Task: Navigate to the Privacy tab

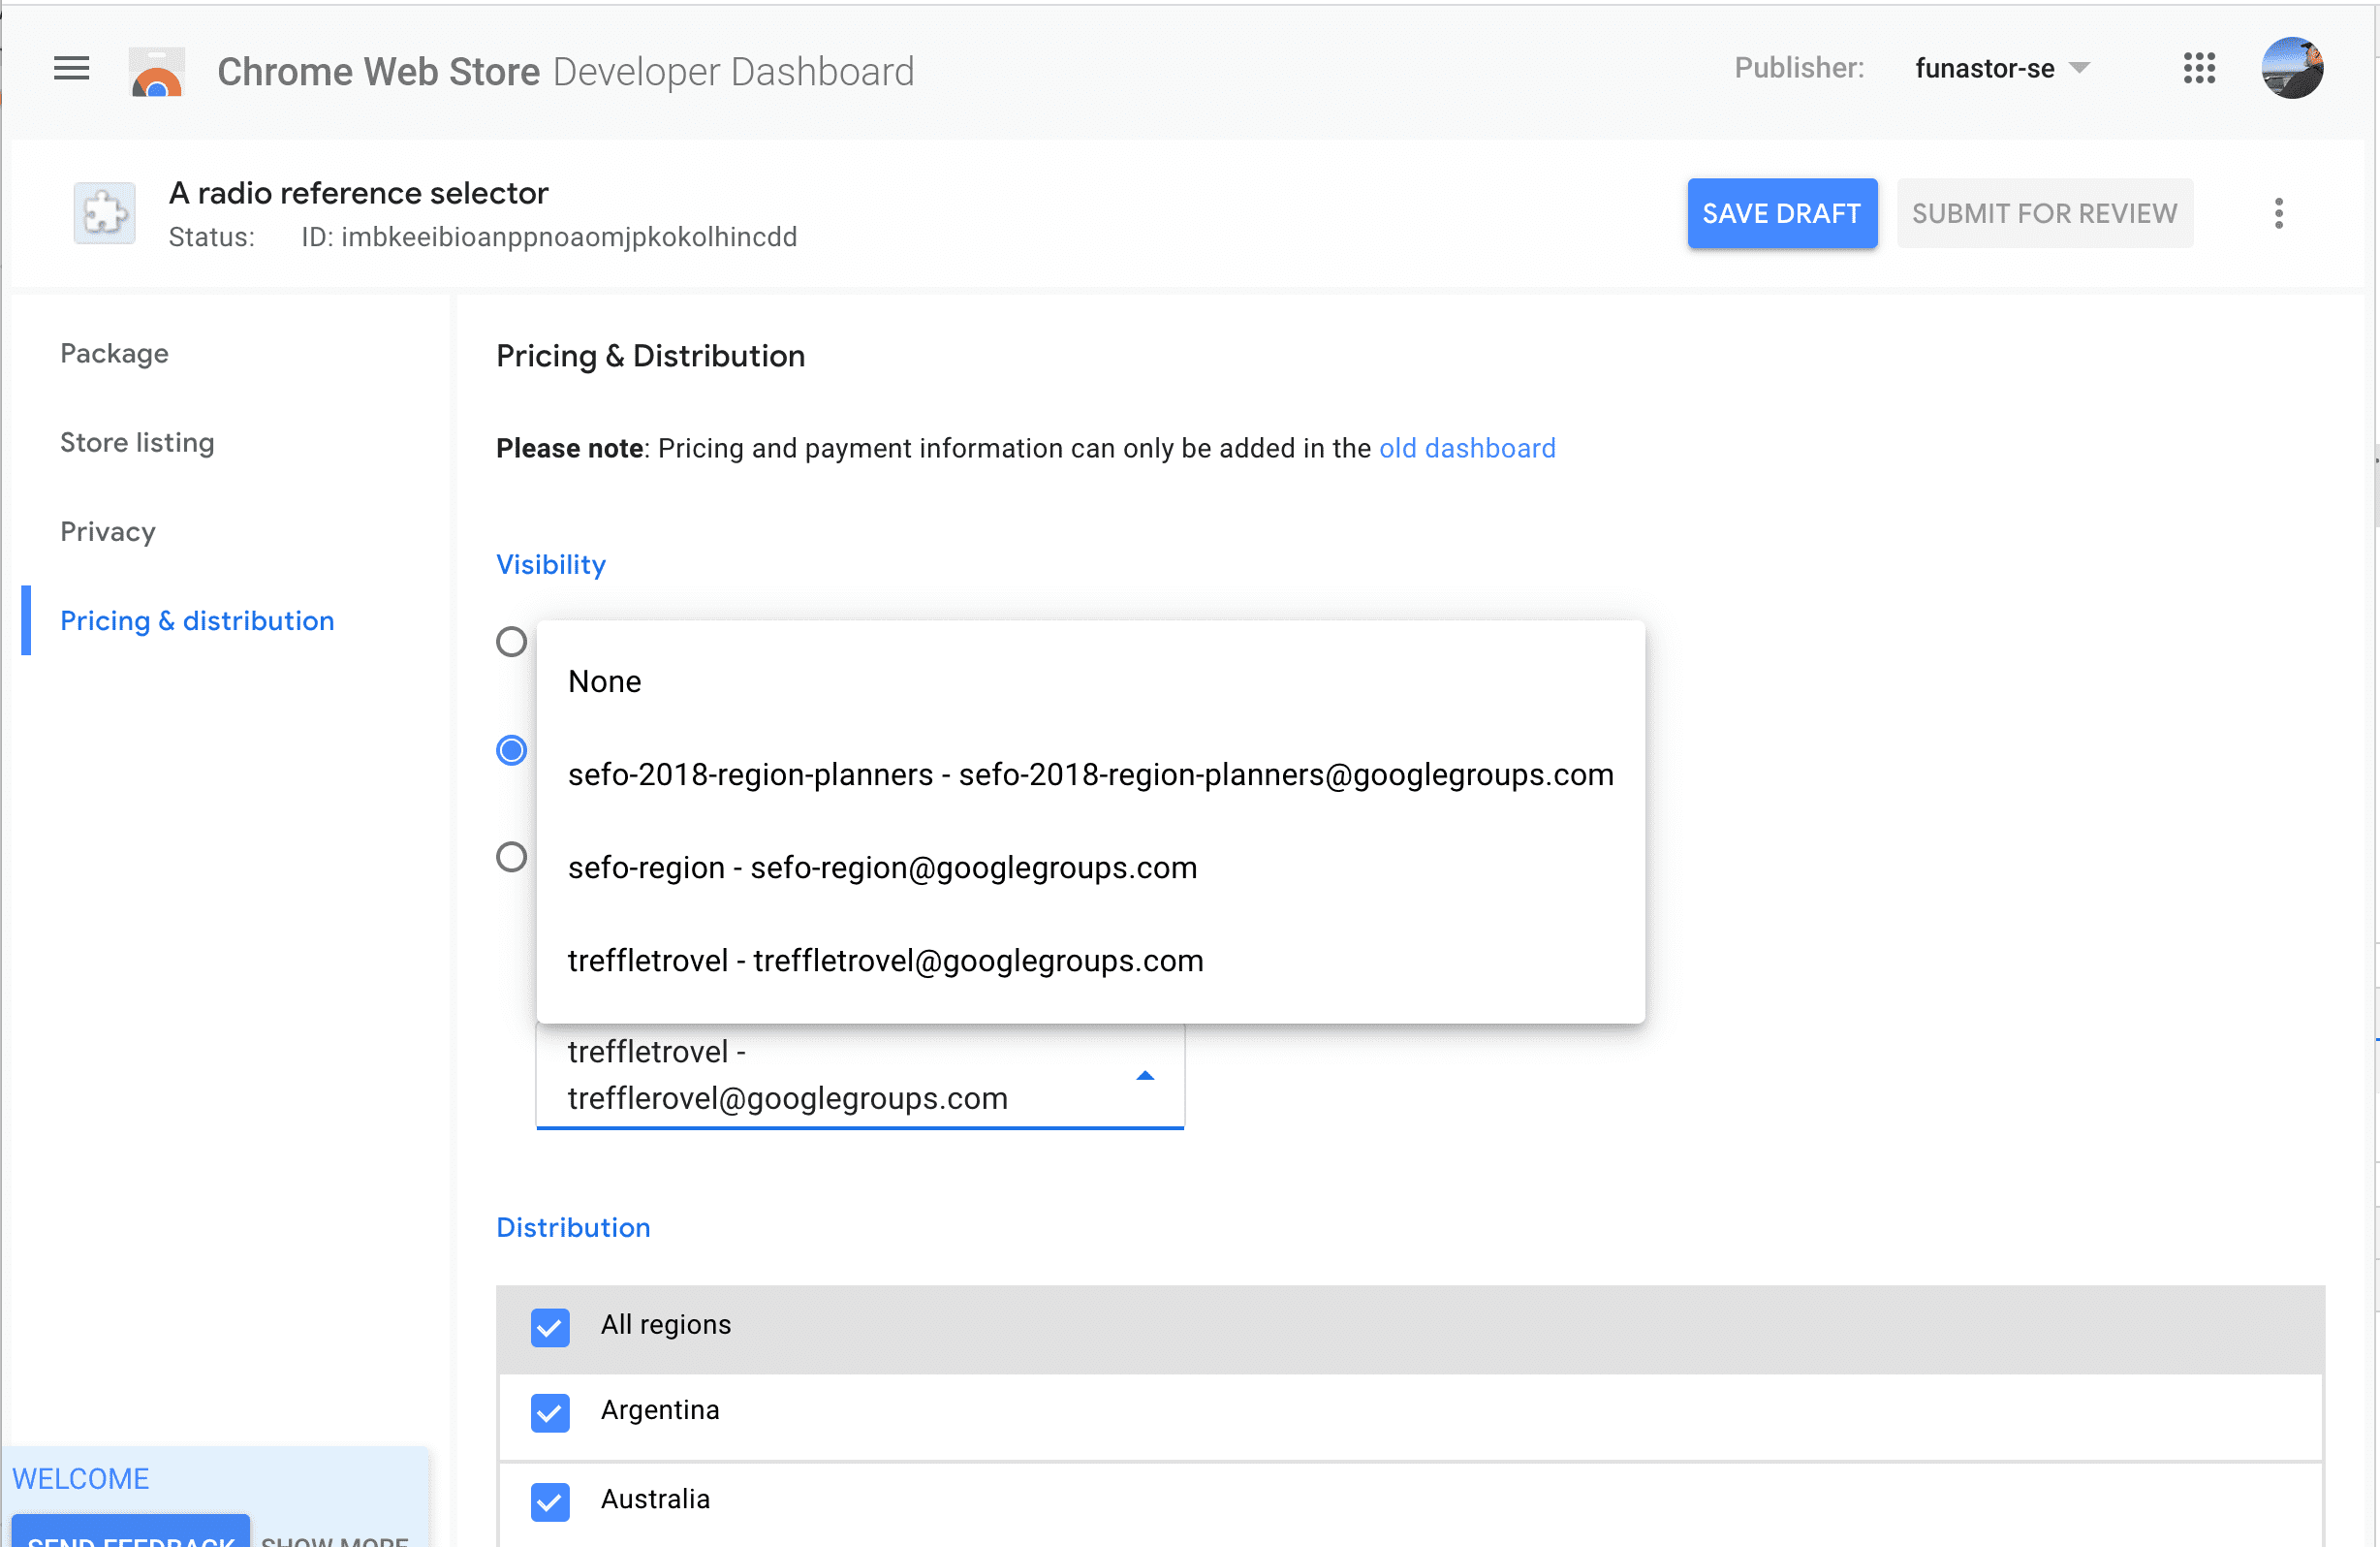Action: click(x=106, y=531)
